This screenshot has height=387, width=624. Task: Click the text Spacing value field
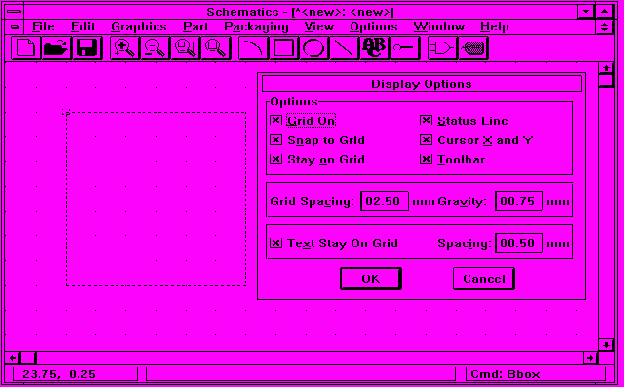[x=519, y=243]
